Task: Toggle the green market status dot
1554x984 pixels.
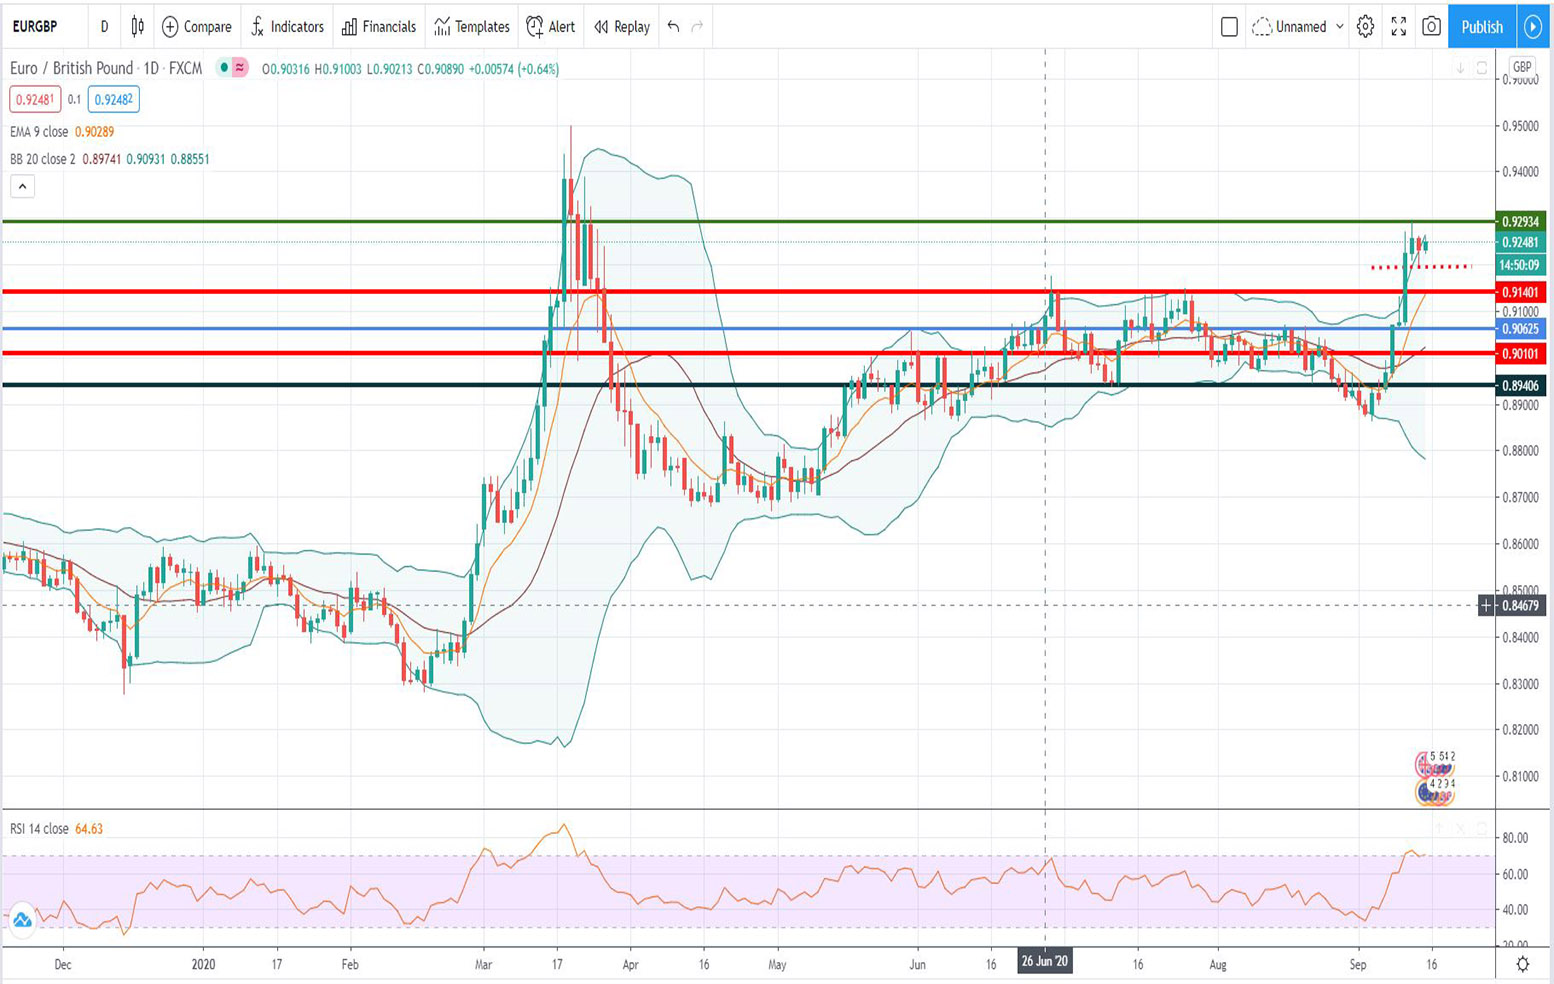Action: (x=224, y=69)
